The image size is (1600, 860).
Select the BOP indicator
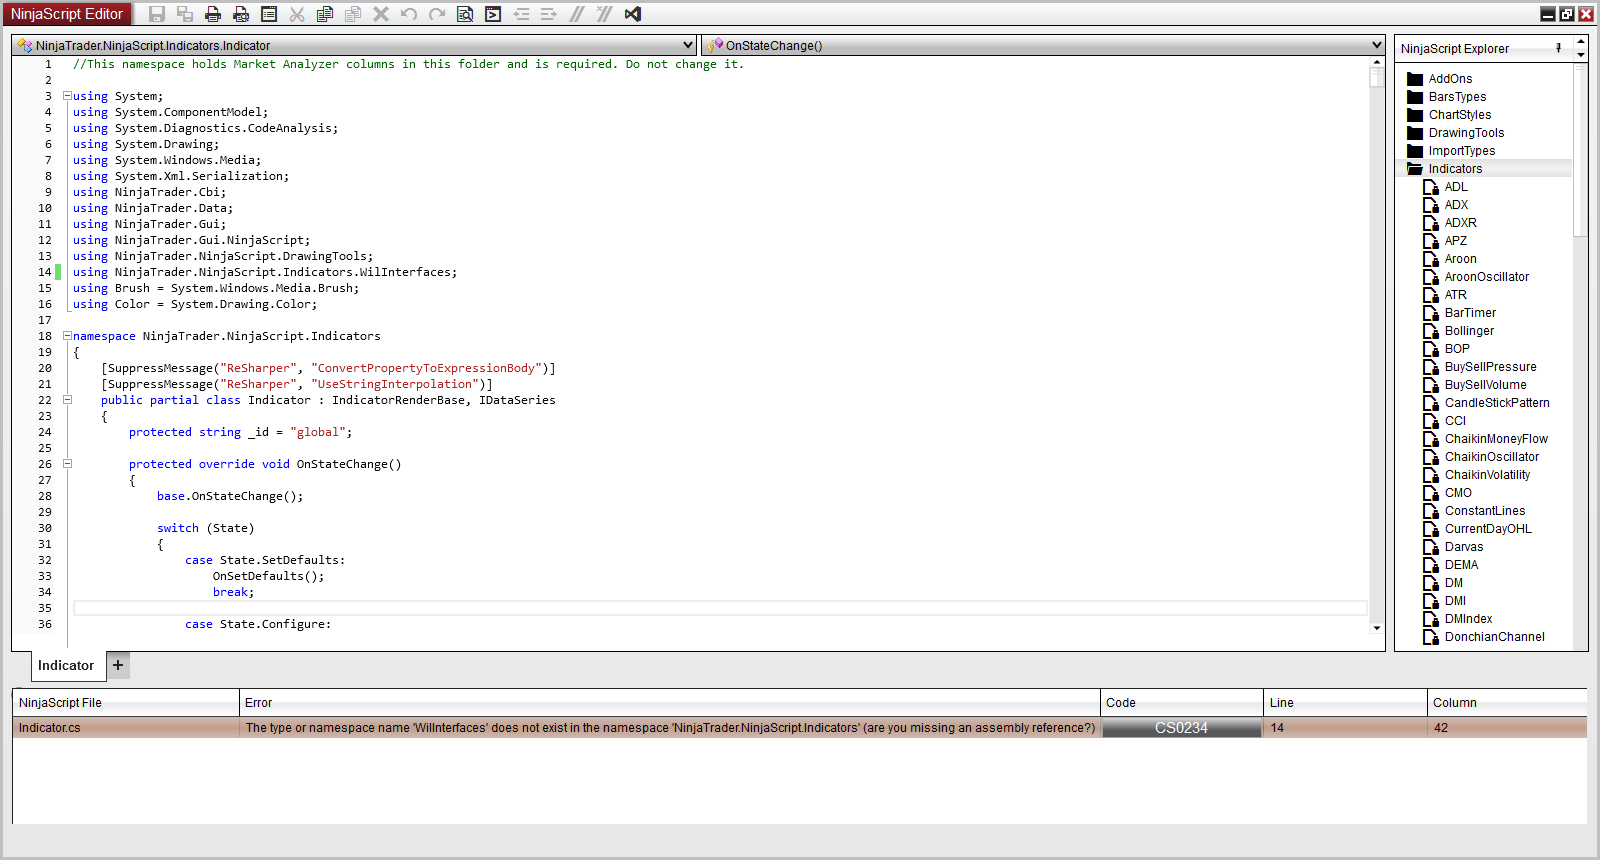(x=1457, y=349)
